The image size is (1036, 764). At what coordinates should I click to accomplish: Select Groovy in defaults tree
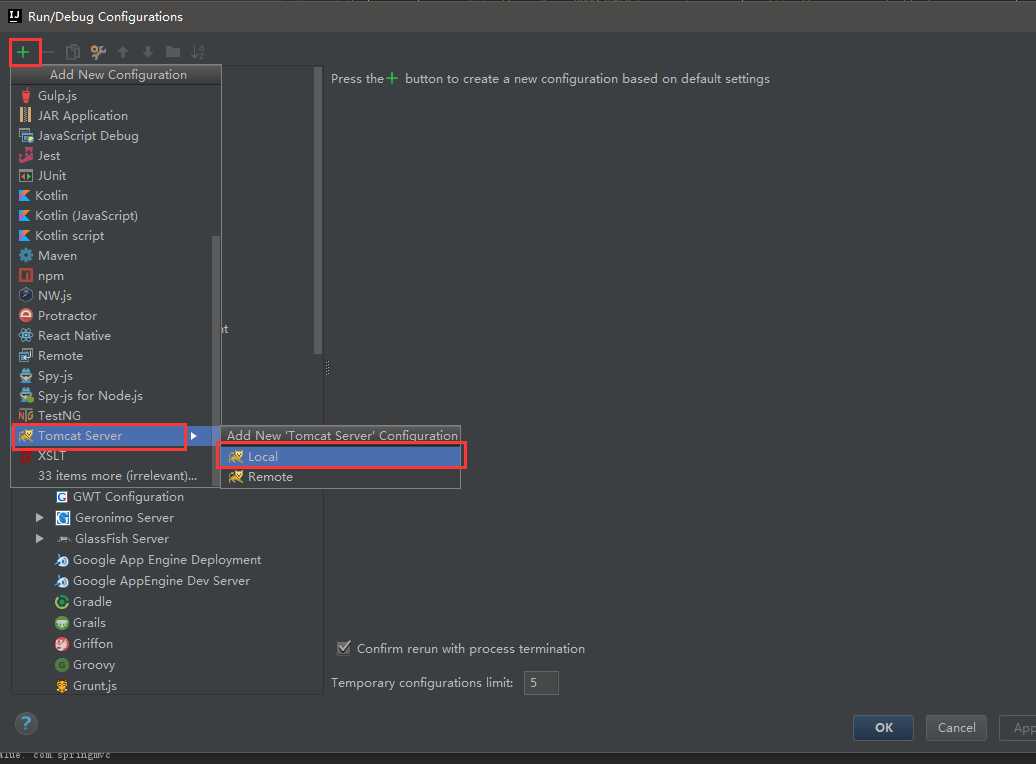pos(85,665)
